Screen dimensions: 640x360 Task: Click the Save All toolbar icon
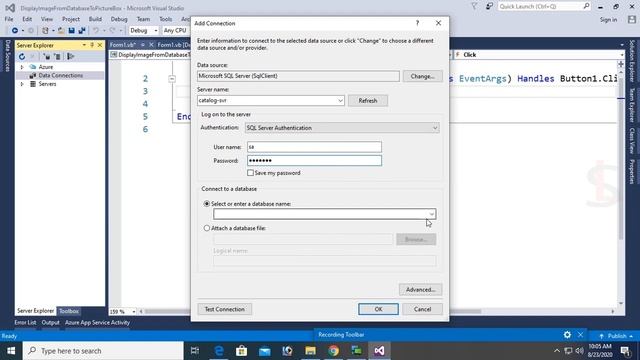click(x=82, y=31)
